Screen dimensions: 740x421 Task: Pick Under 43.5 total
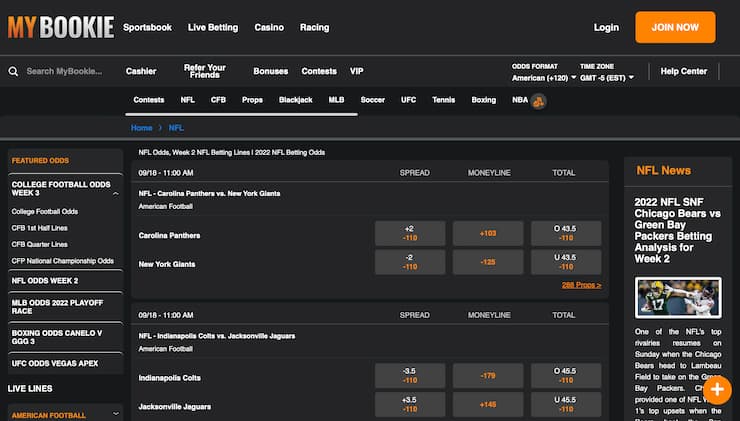pyautogui.click(x=566, y=262)
